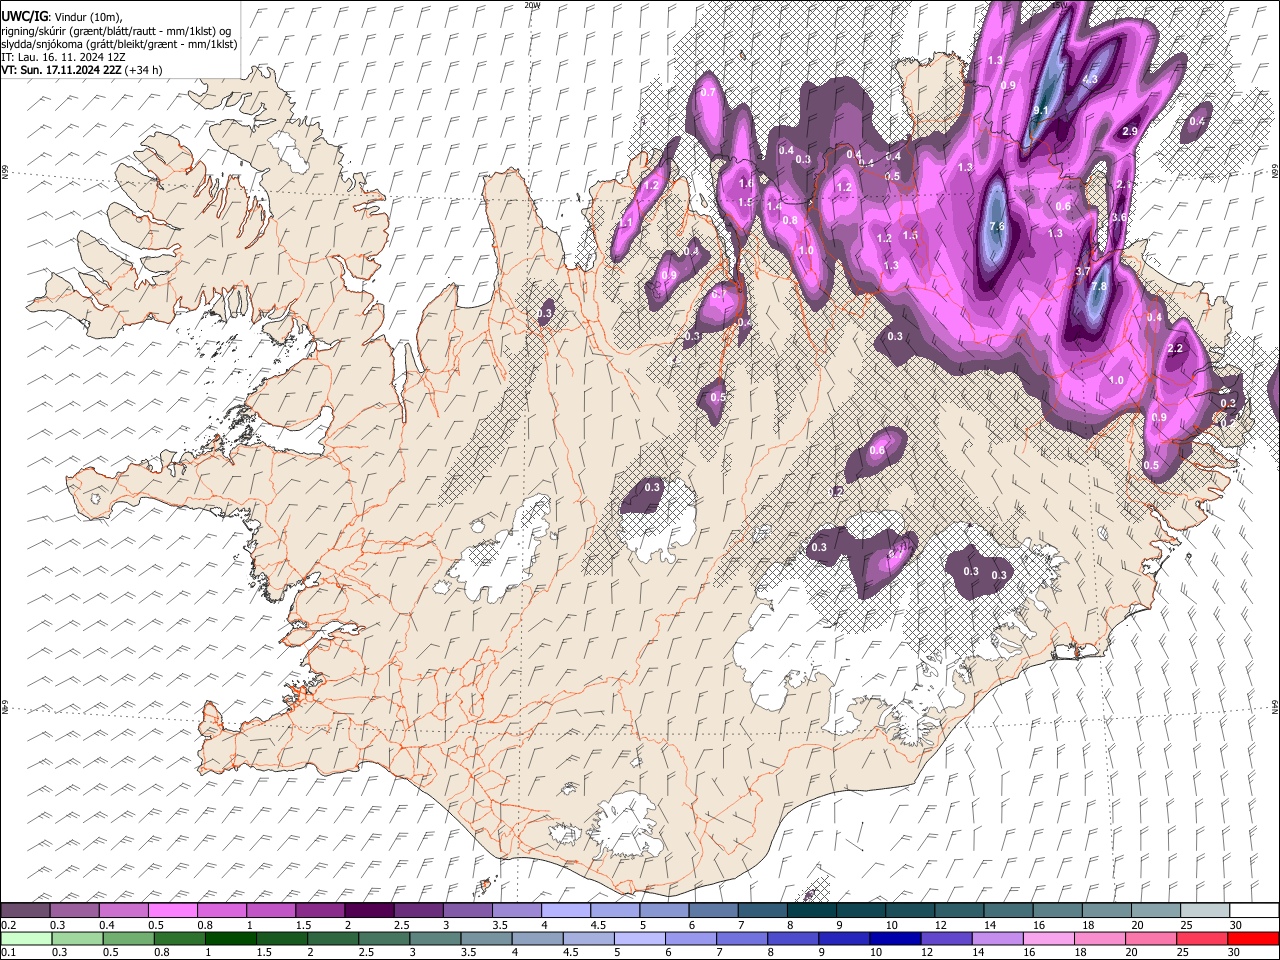
Task: Click the light blue bottom-row swatch between 5 and 6
Action: [x=640, y=938]
